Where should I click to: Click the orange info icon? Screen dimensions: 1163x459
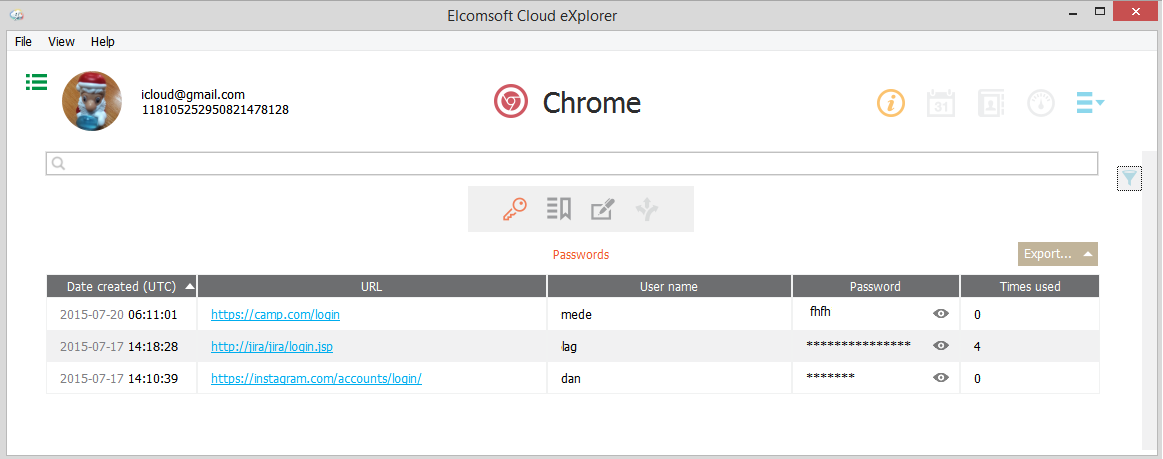[x=891, y=103]
